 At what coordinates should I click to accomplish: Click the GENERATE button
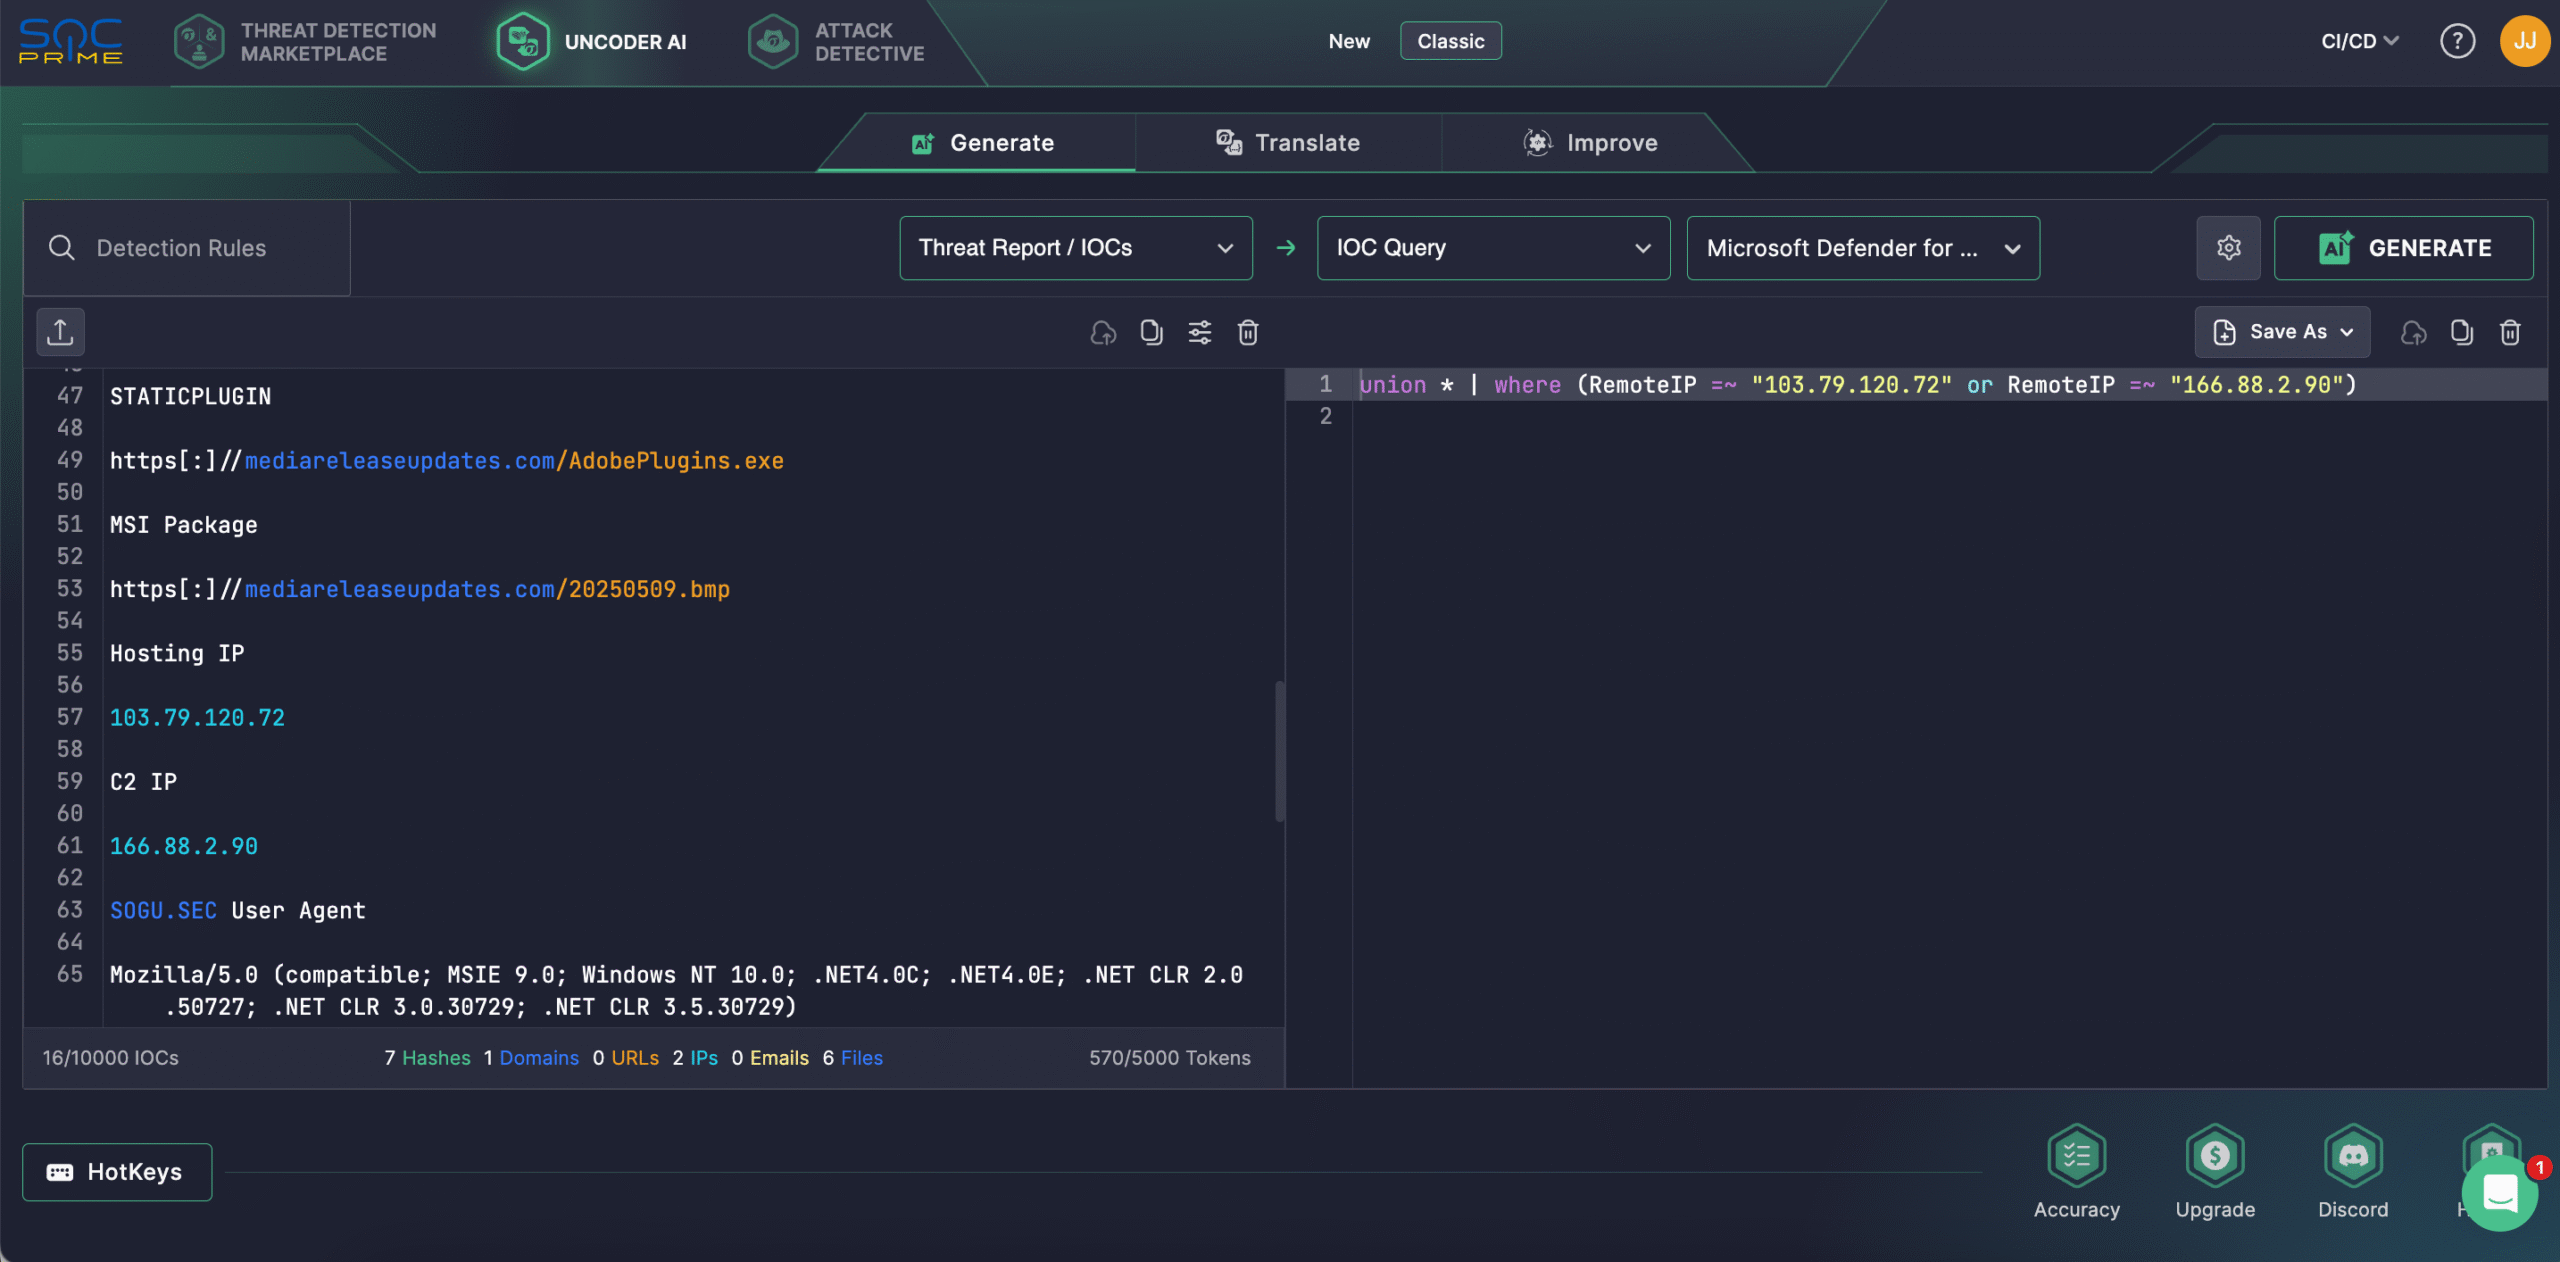pos(2403,248)
